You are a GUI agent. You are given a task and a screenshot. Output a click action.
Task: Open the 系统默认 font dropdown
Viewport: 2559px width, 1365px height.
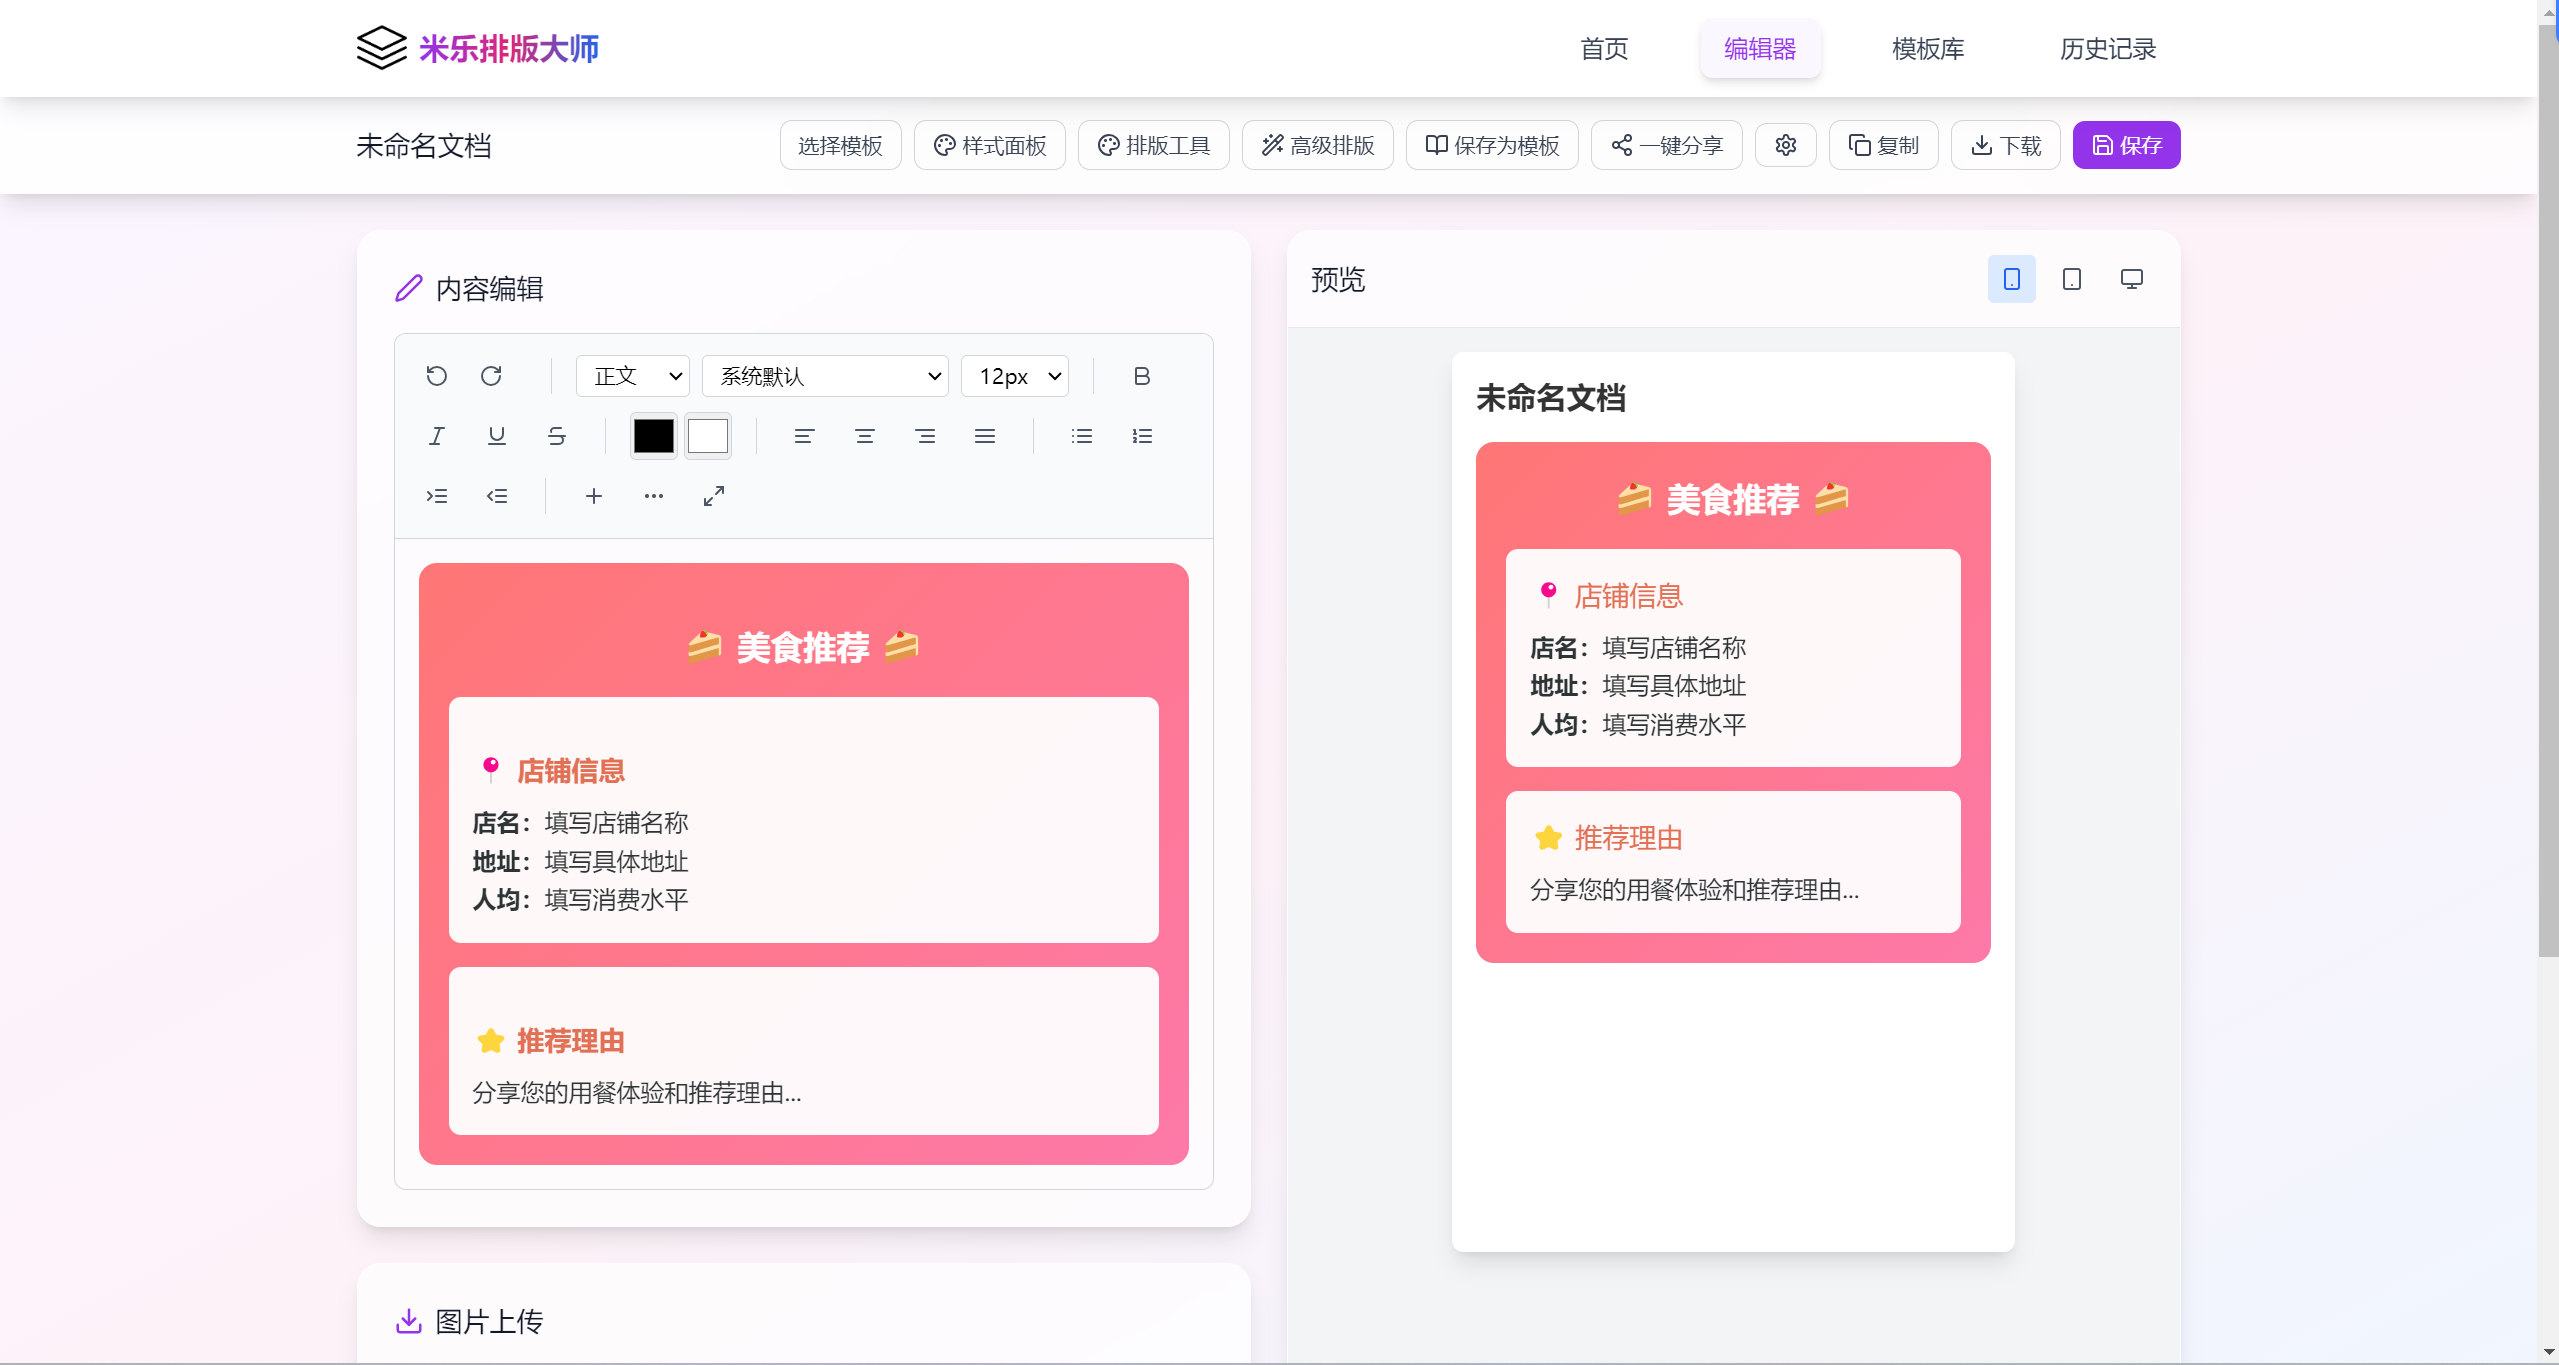(826, 376)
